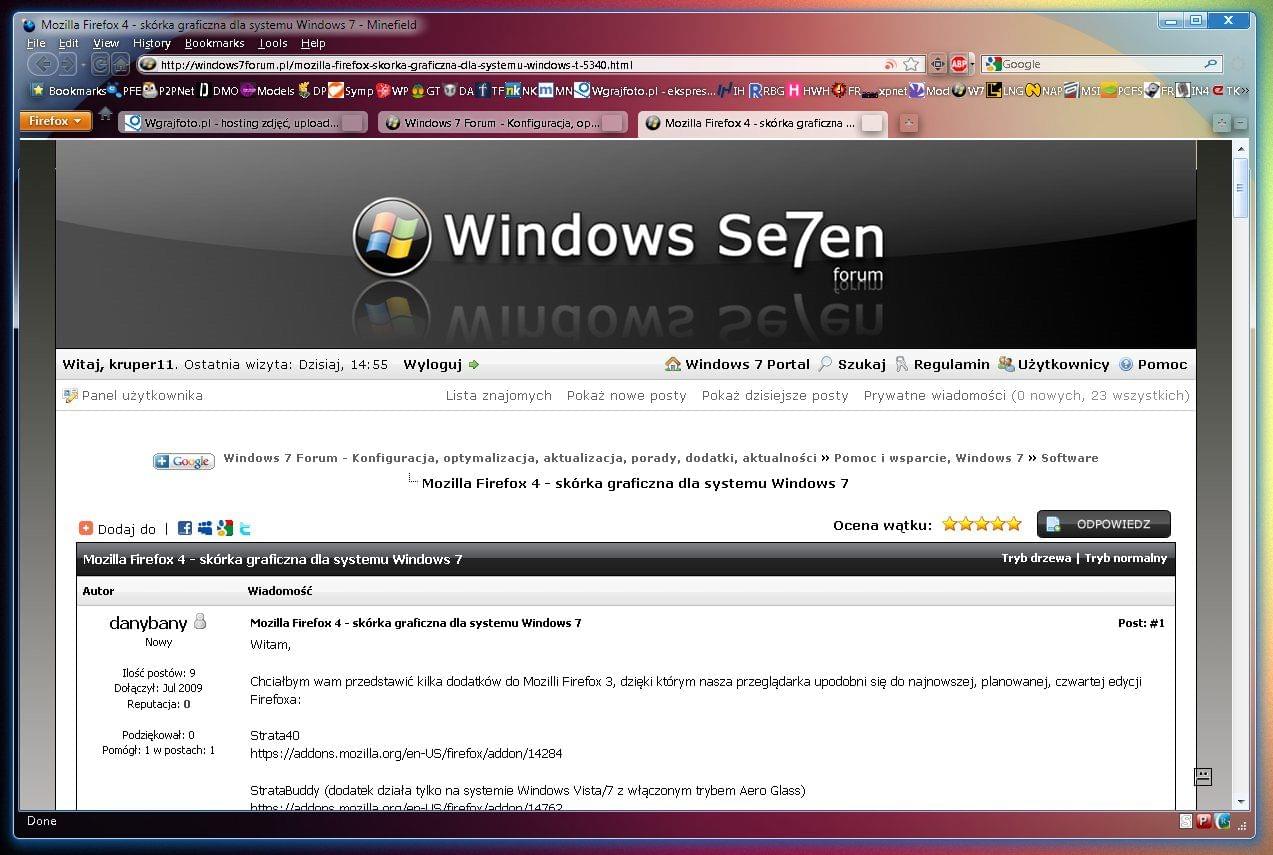The image size is (1273, 855).
Task: Share thread on Facebook icon
Action: click(184, 528)
